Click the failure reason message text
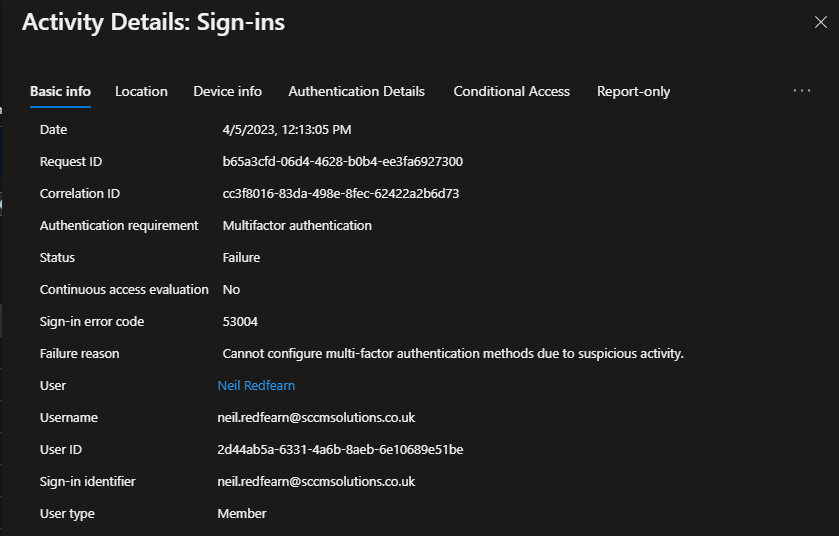 pyautogui.click(x=453, y=353)
